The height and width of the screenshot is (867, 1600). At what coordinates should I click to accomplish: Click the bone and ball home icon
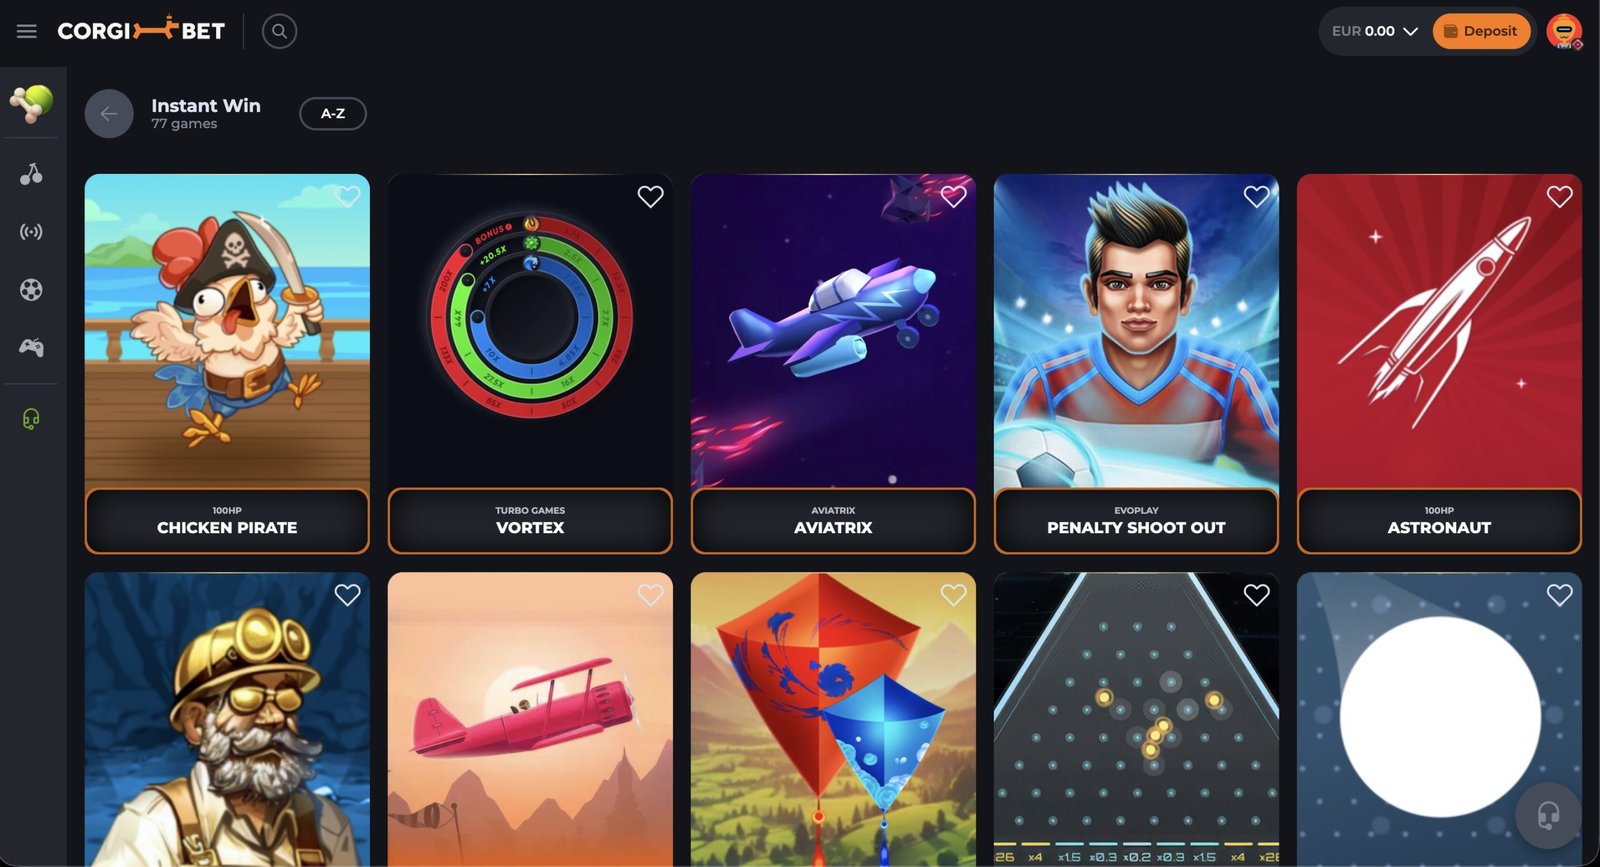coord(31,103)
